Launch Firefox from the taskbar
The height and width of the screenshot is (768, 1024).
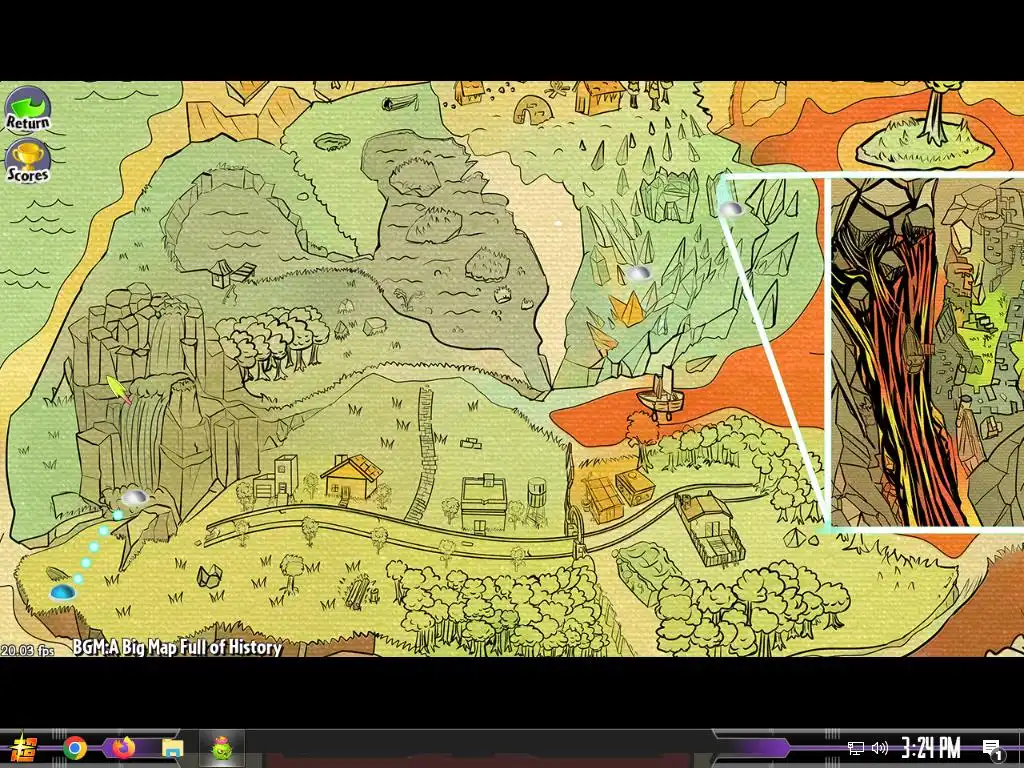[123, 747]
